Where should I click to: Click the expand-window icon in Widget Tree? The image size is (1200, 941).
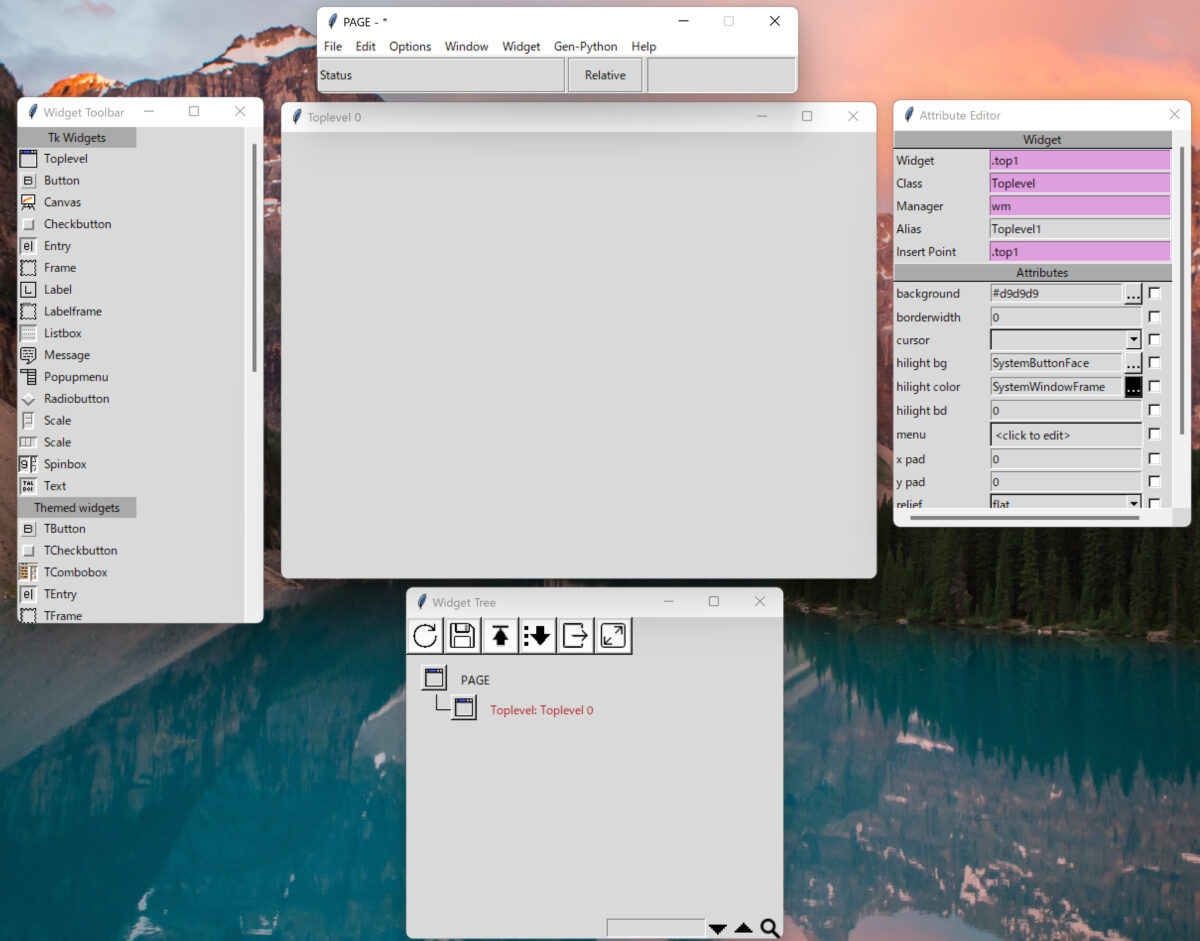(x=613, y=636)
